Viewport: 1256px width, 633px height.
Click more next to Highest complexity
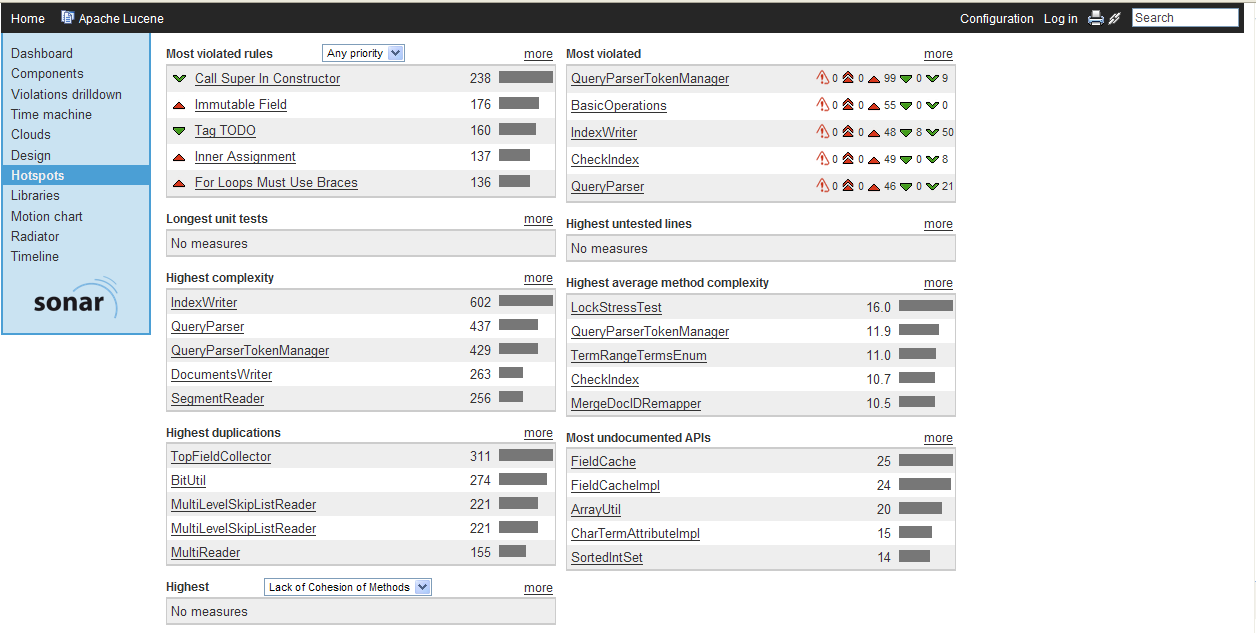[538, 278]
